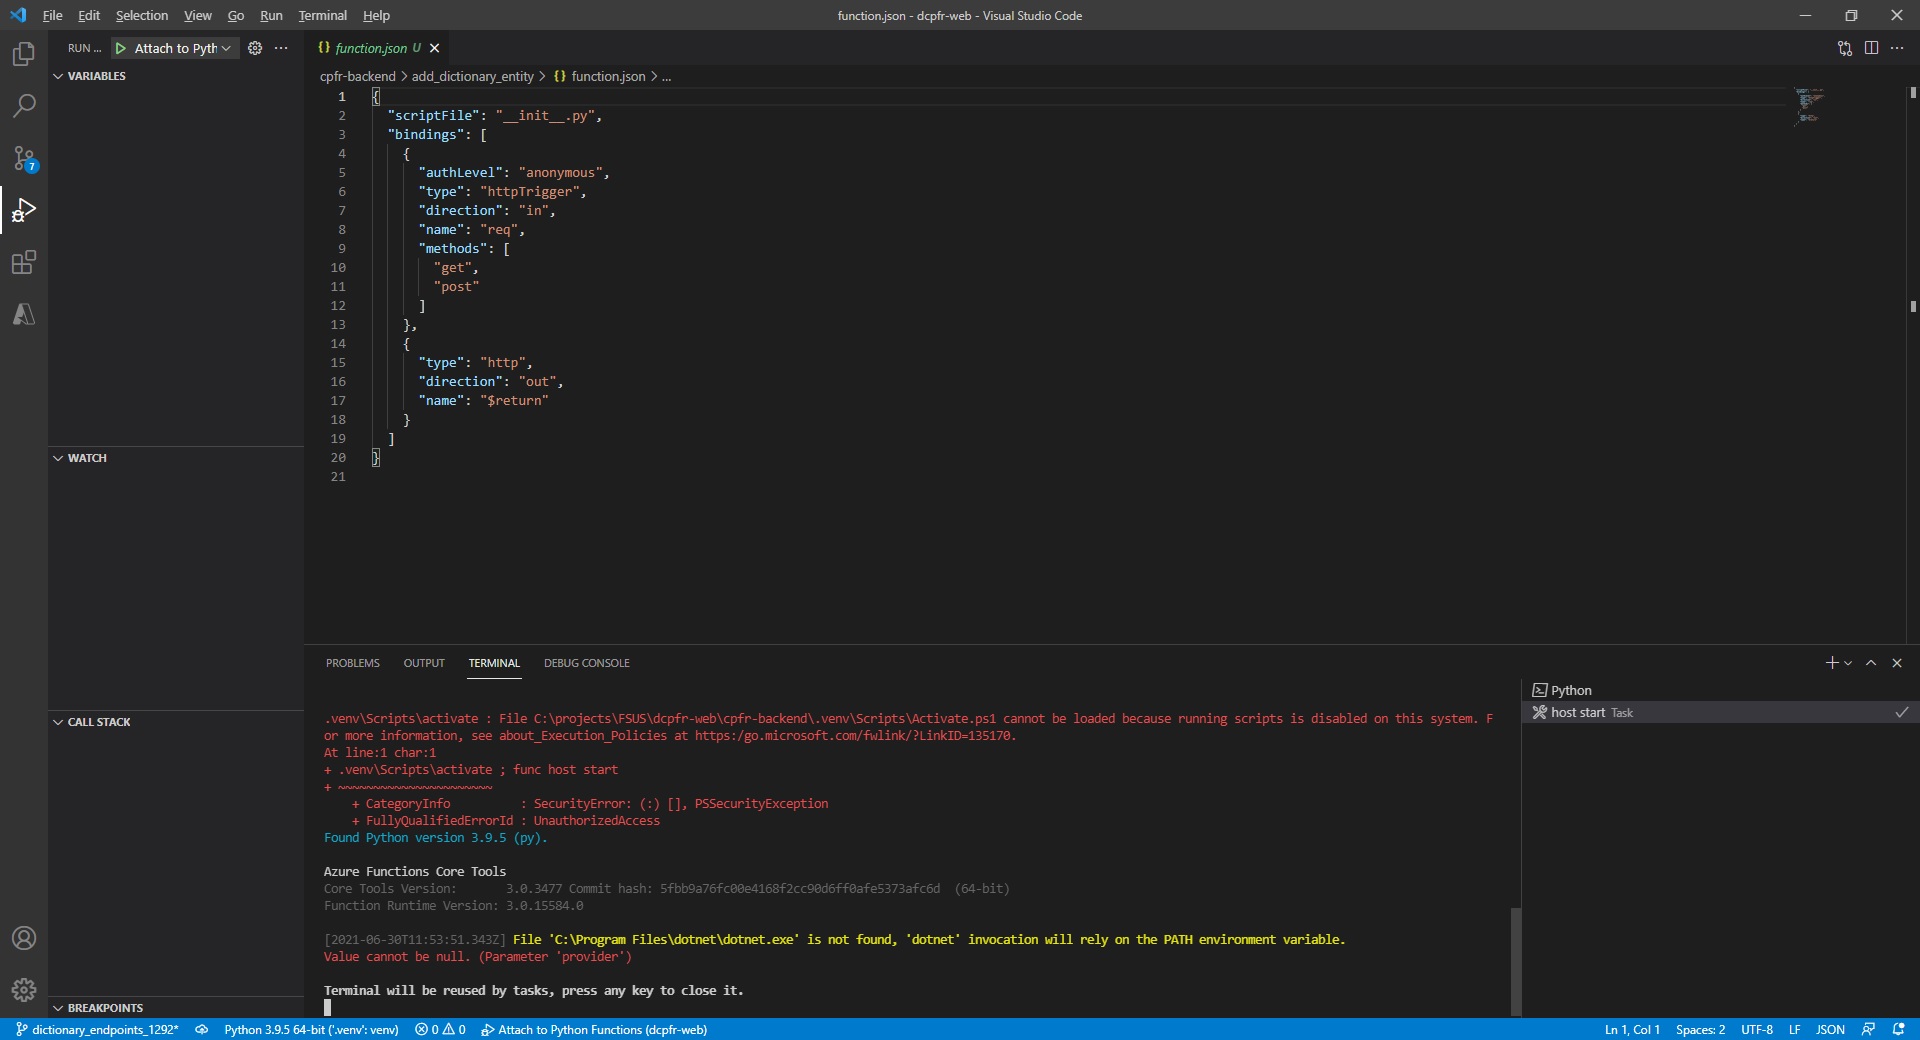
Task: Open launch.json via the debug gear icon
Action: click(x=255, y=48)
